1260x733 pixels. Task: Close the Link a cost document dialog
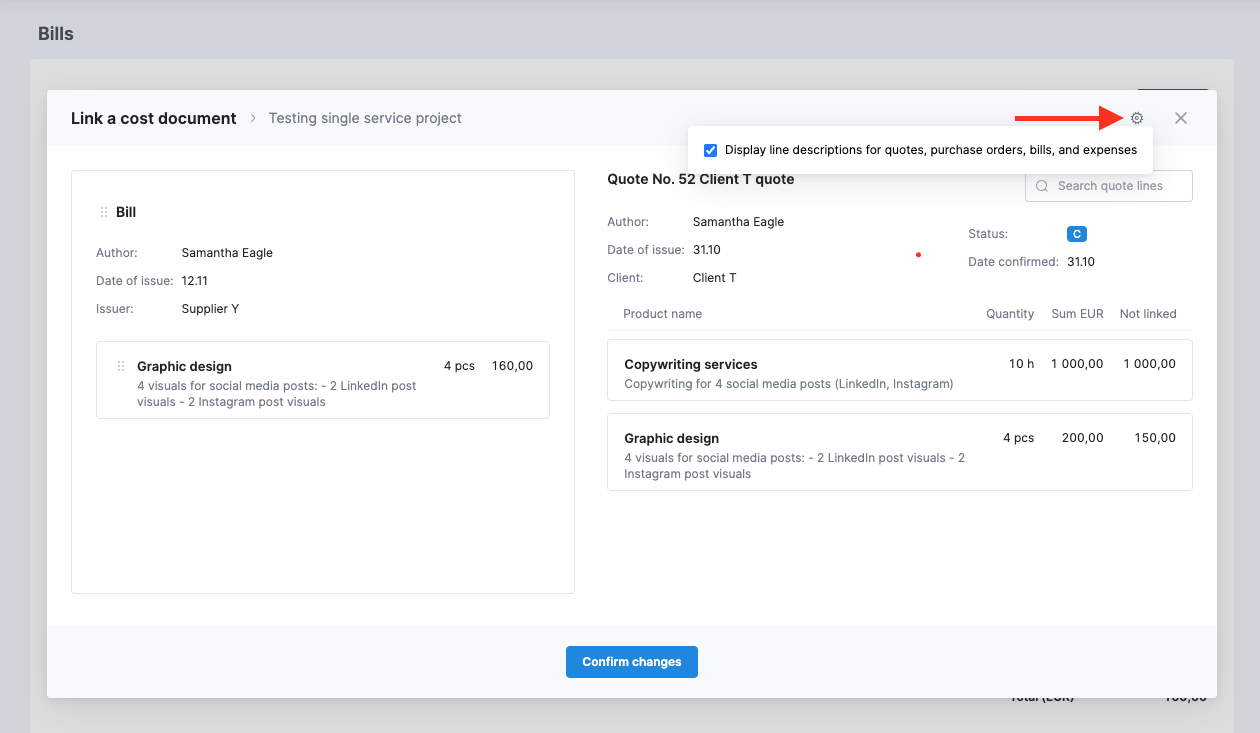pos(1181,118)
